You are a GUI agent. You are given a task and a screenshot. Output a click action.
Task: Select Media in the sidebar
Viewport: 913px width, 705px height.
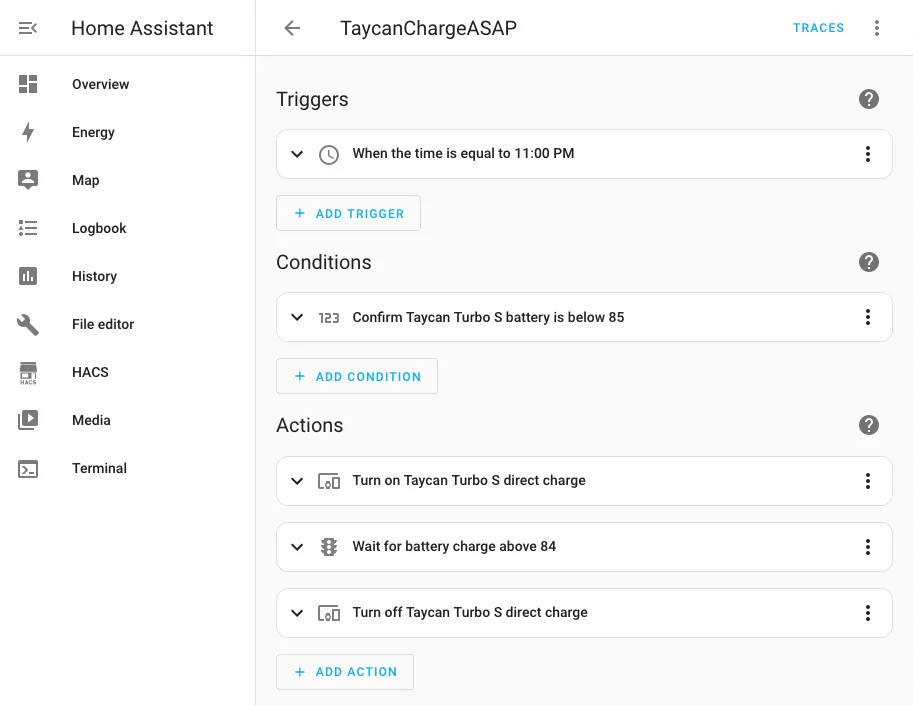click(x=91, y=420)
